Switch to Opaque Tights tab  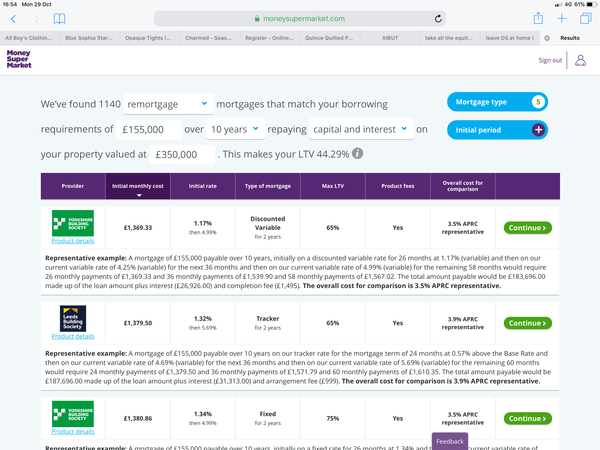click(150, 38)
